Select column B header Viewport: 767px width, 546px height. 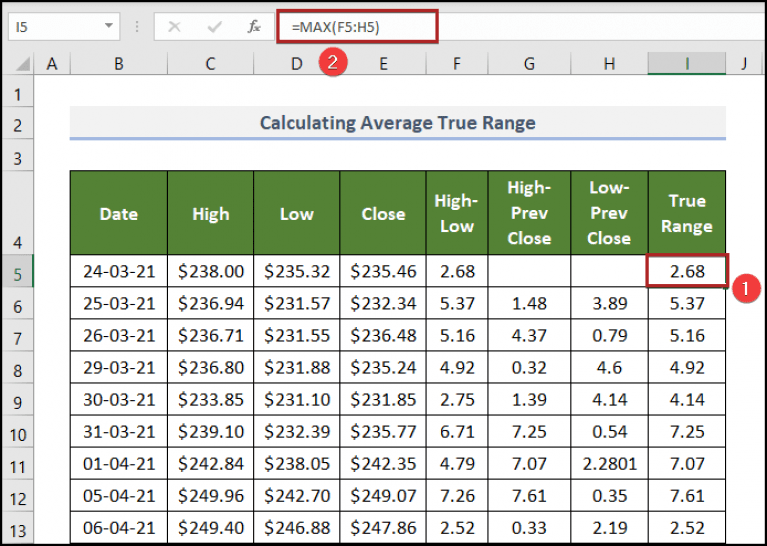pos(118,64)
